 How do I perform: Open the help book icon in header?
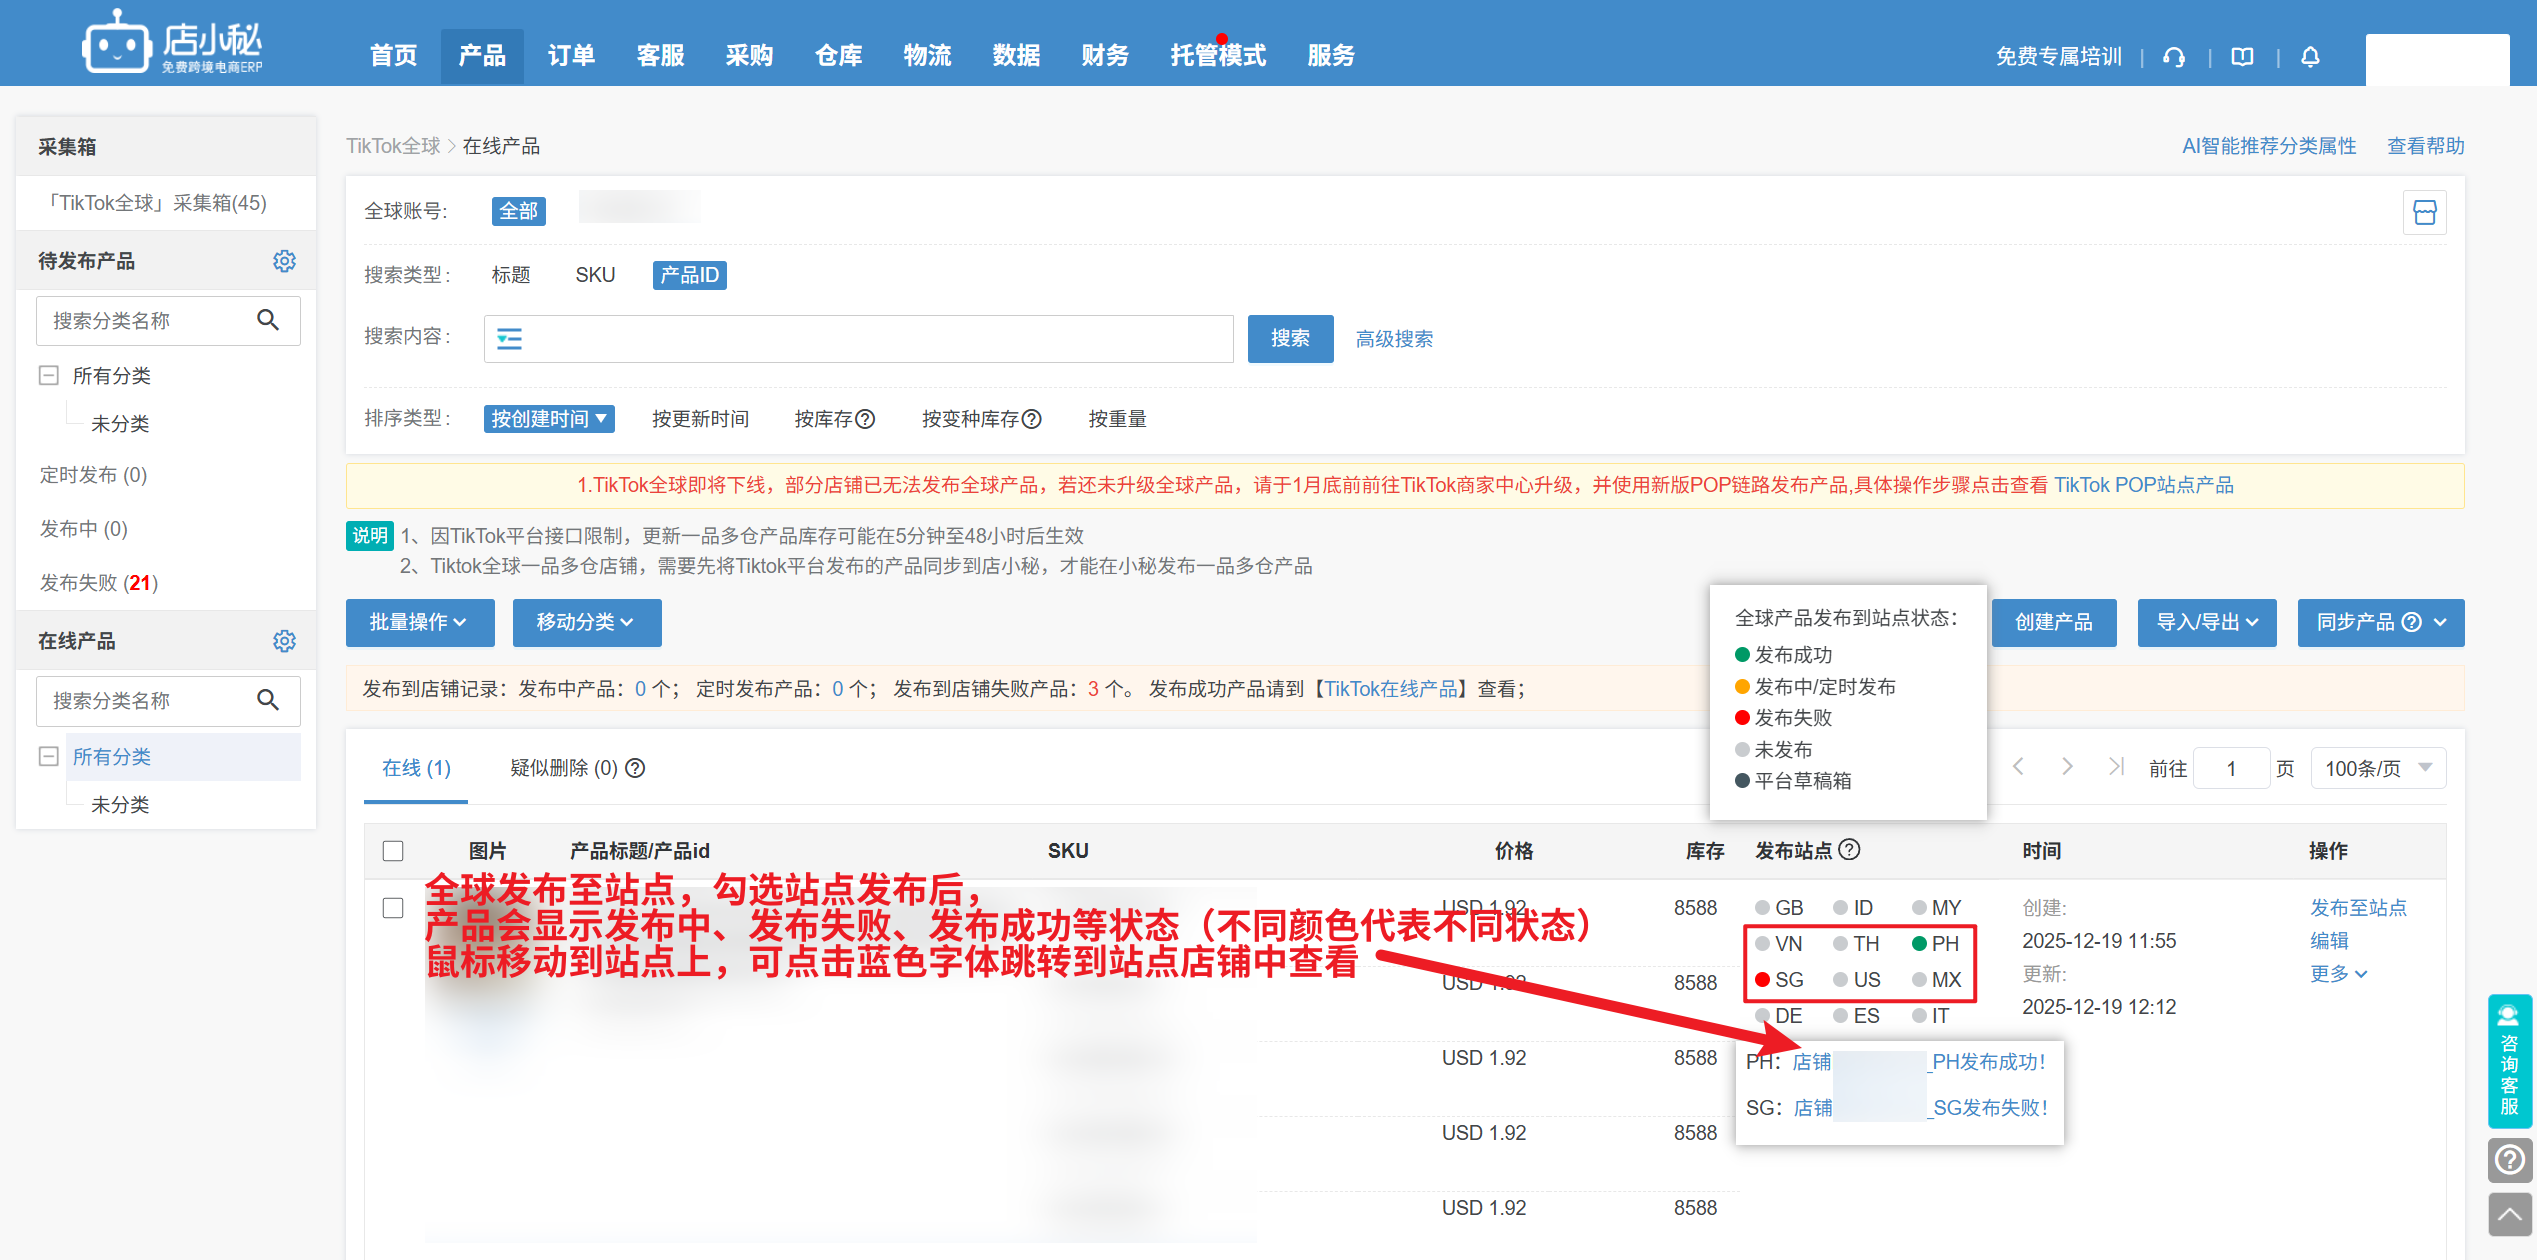tap(2242, 57)
